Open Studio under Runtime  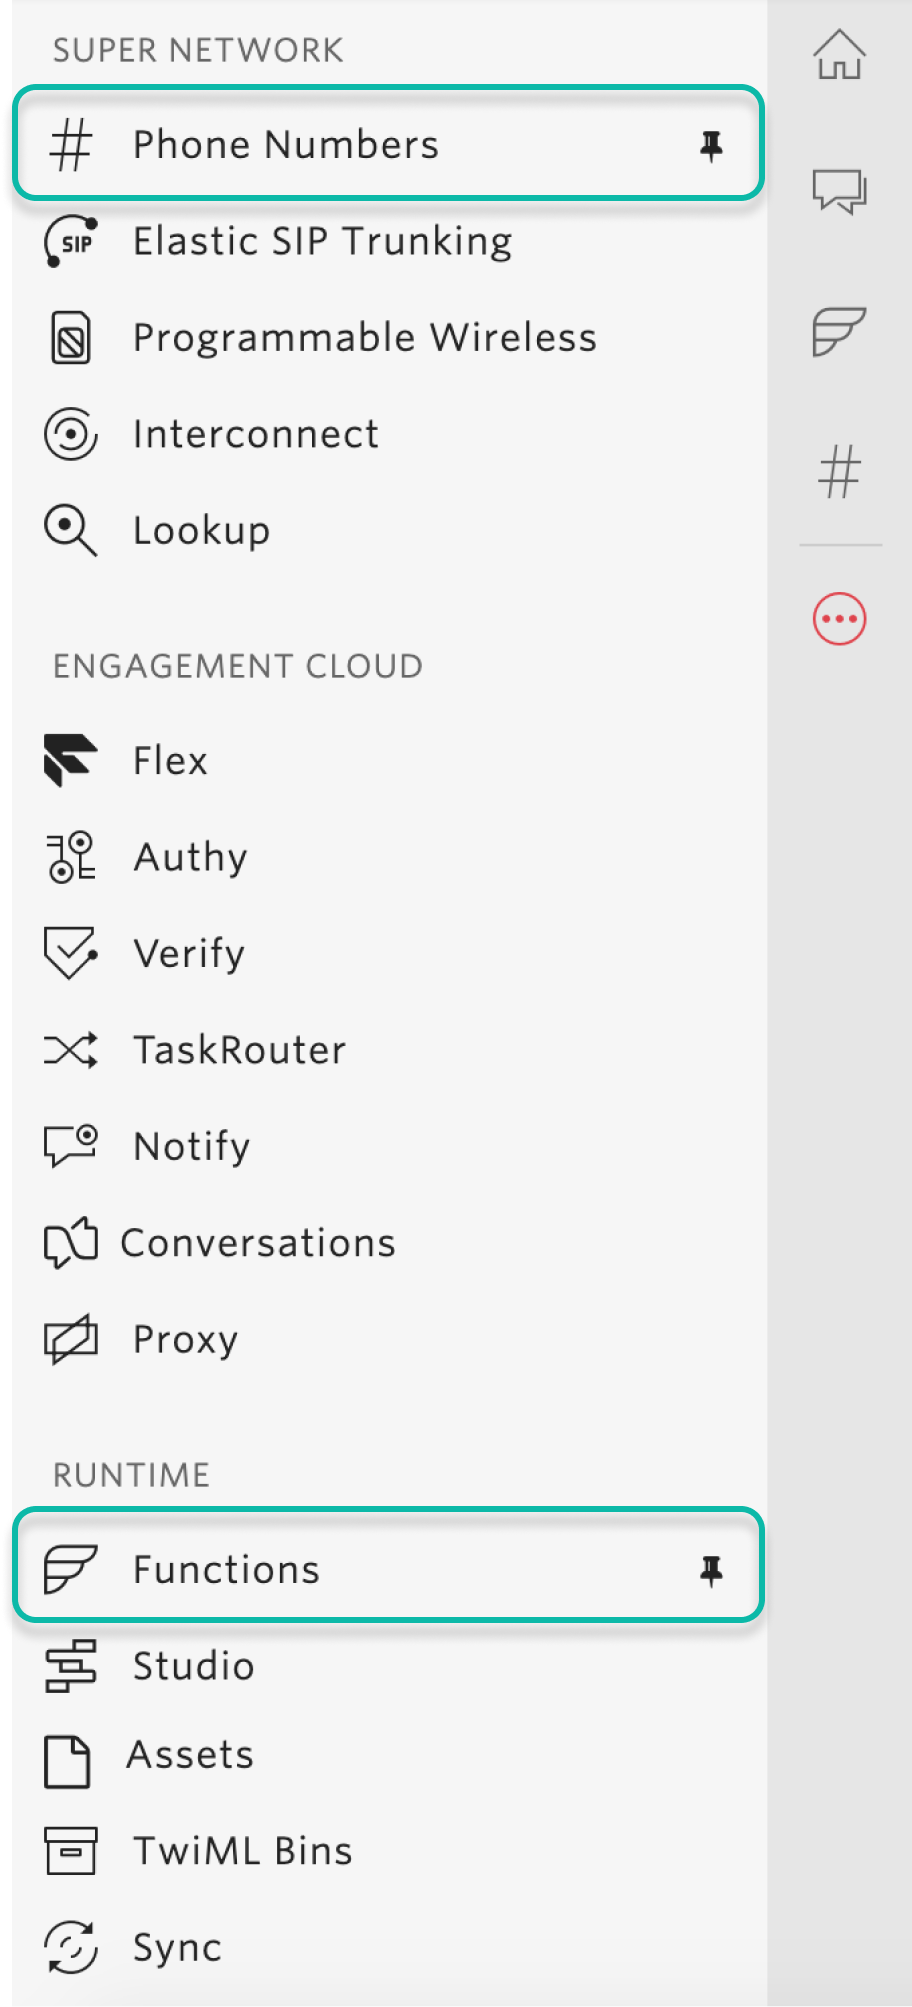tap(193, 1666)
